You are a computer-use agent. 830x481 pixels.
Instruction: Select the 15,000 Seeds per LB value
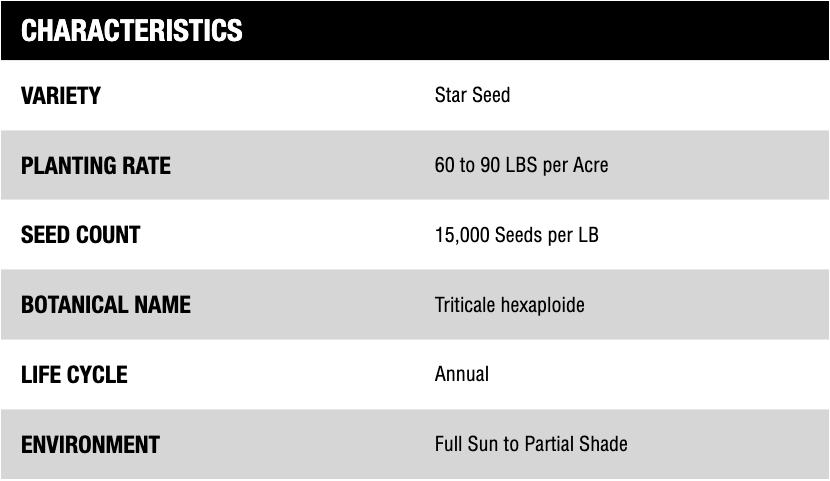click(x=516, y=235)
